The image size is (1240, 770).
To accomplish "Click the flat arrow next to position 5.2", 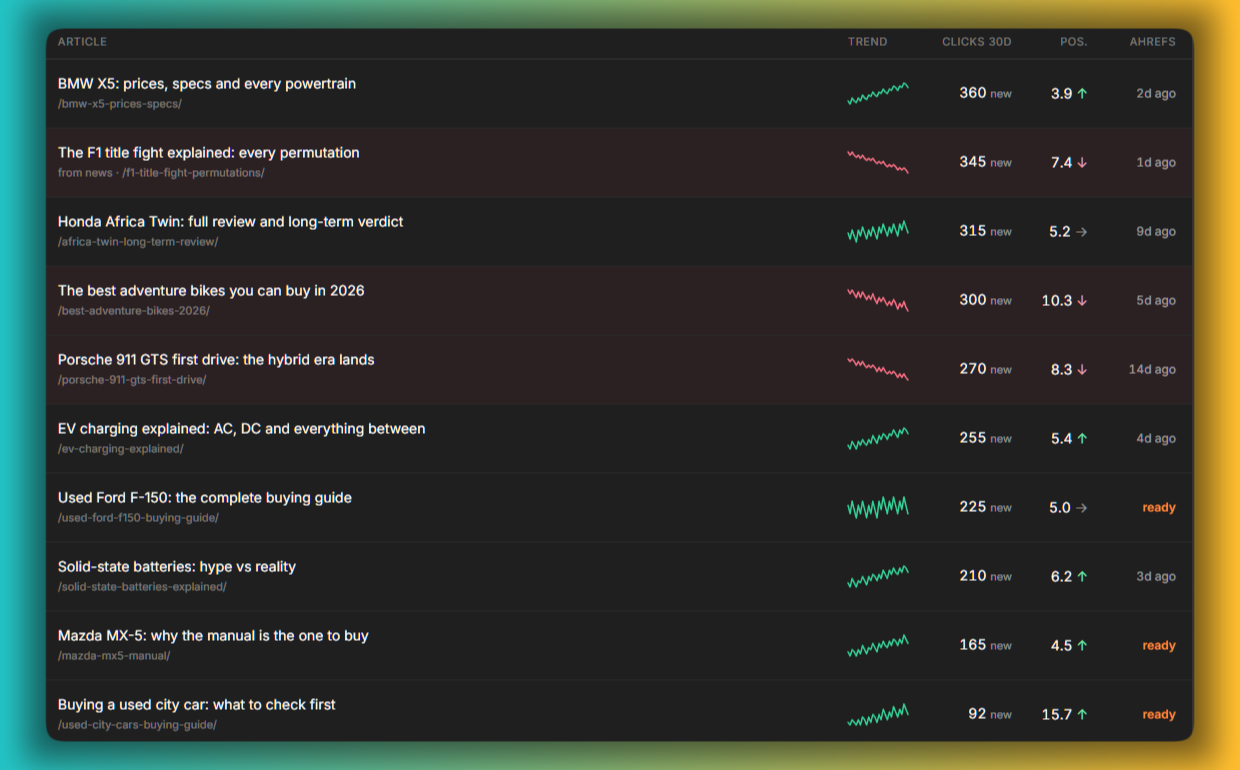I will point(1082,231).
